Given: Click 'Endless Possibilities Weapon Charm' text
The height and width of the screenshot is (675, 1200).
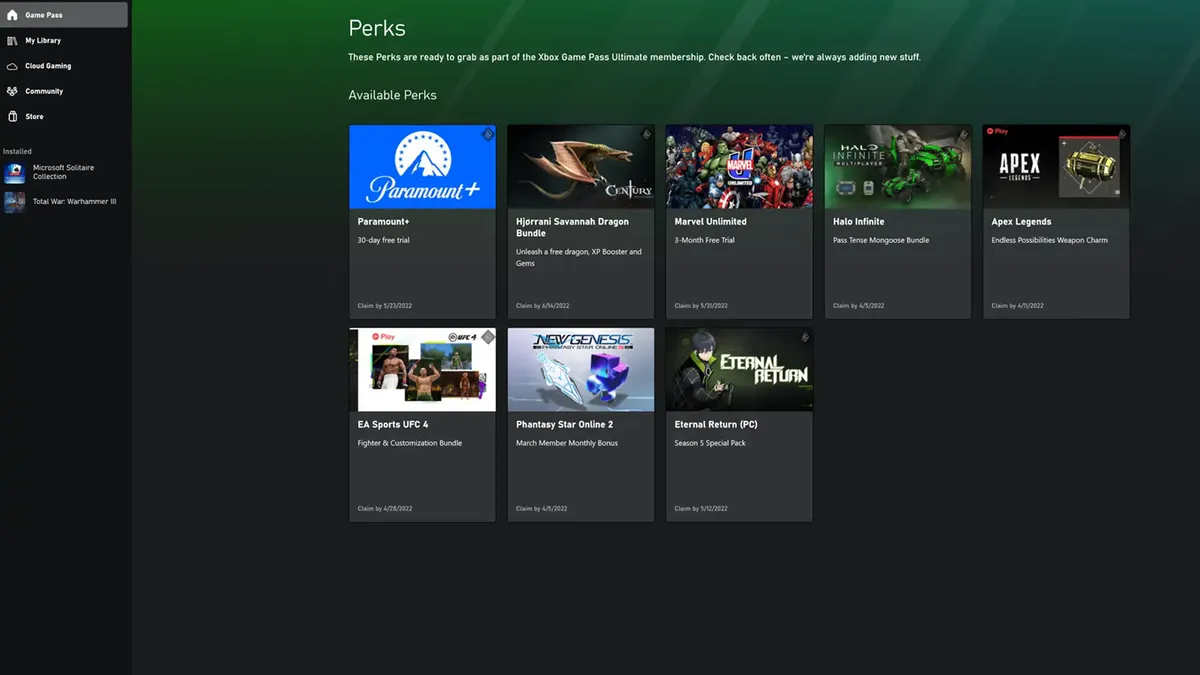Looking at the screenshot, I should pyautogui.click(x=1050, y=241).
